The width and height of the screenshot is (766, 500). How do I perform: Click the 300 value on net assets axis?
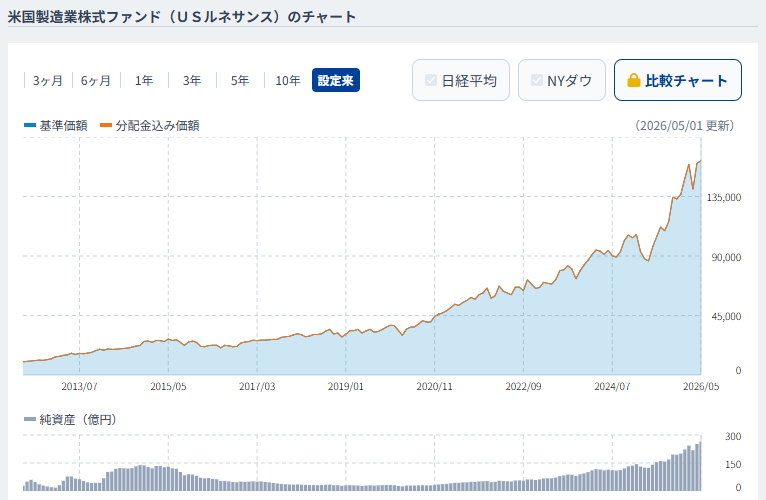(x=733, y=436)
